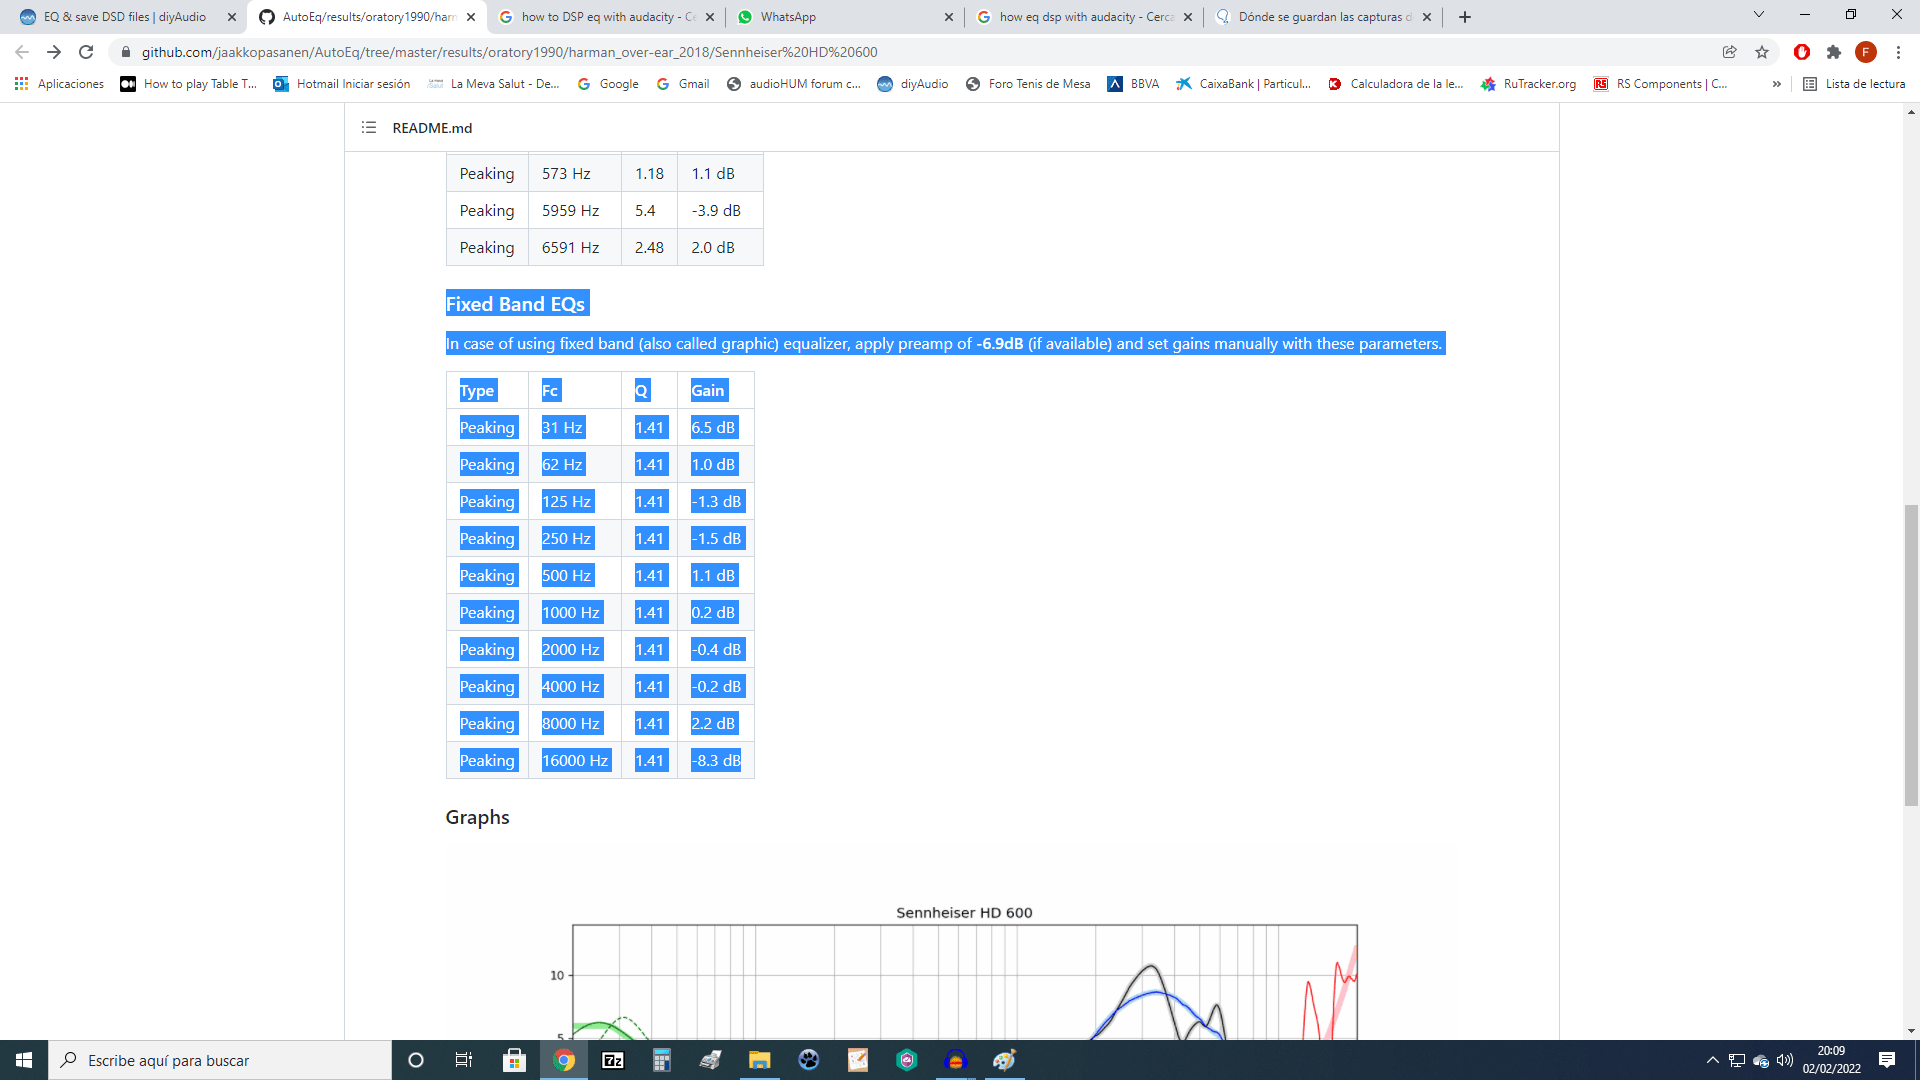
Task: Open 7-Zip from the taskbar
Action: point(613,1060)
